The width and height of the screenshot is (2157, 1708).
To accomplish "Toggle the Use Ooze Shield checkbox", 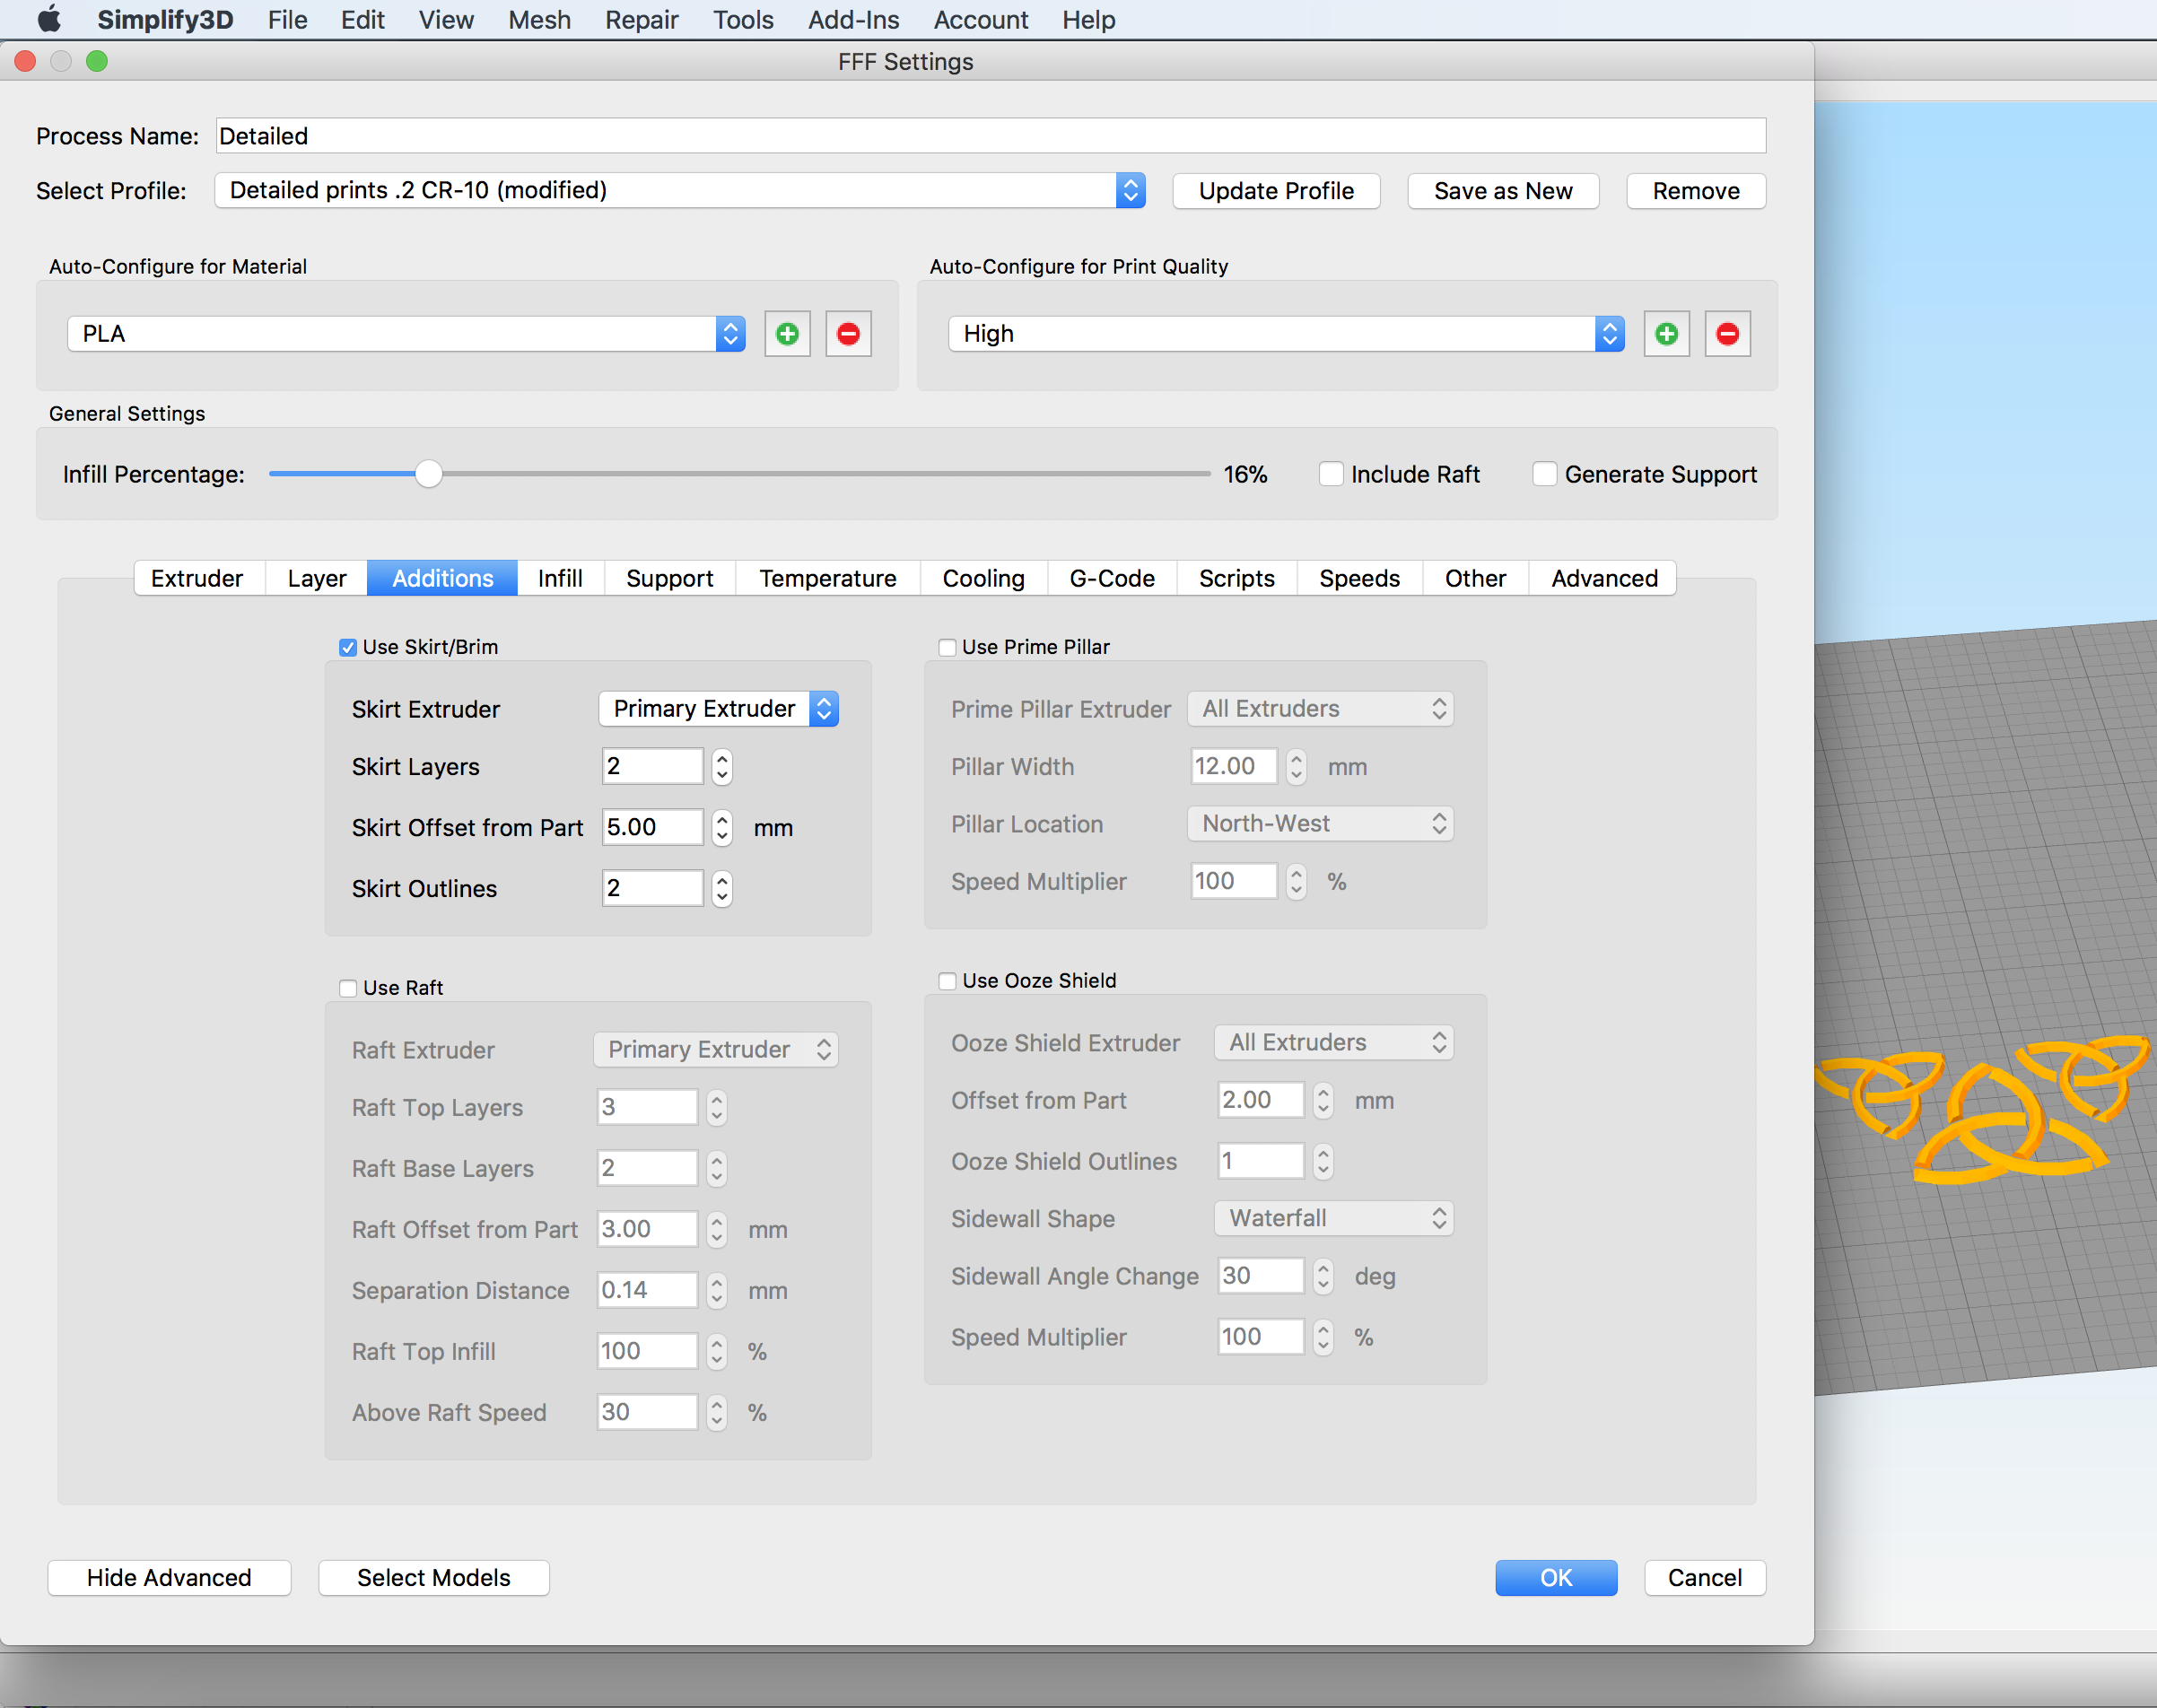I will [x=947, y=982].
